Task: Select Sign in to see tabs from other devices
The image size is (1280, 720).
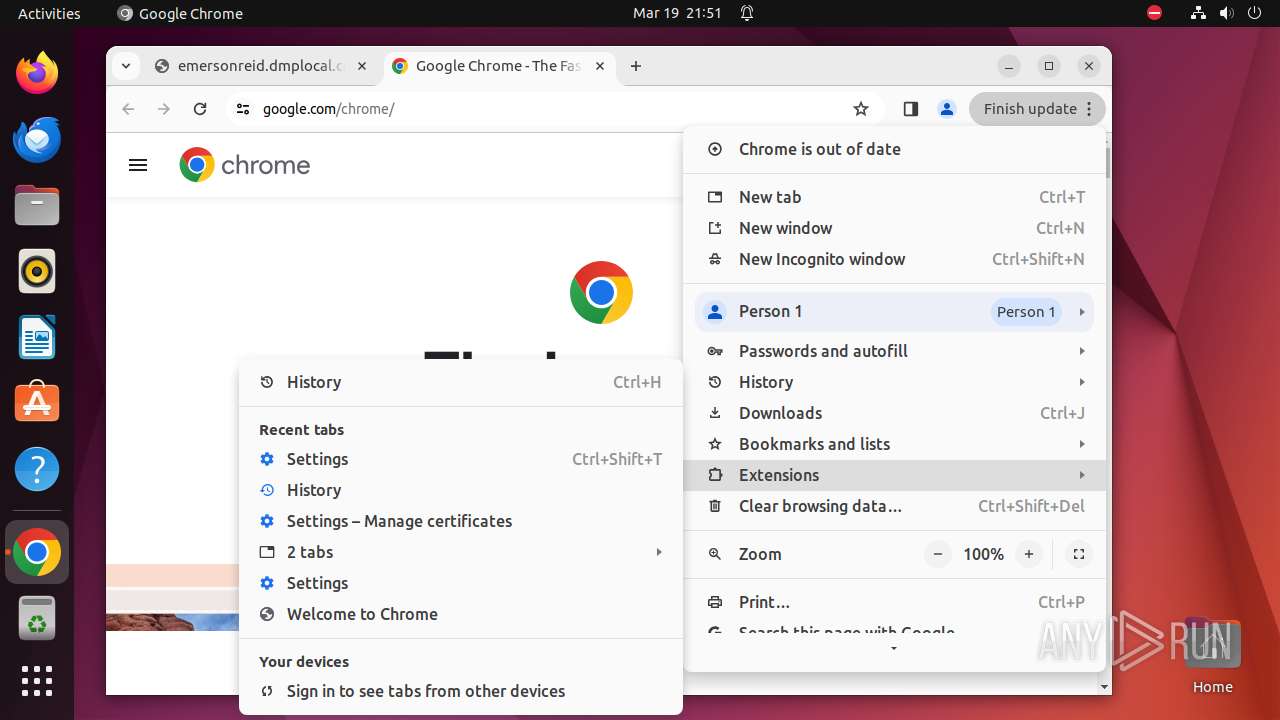Action: pos(461,691)
